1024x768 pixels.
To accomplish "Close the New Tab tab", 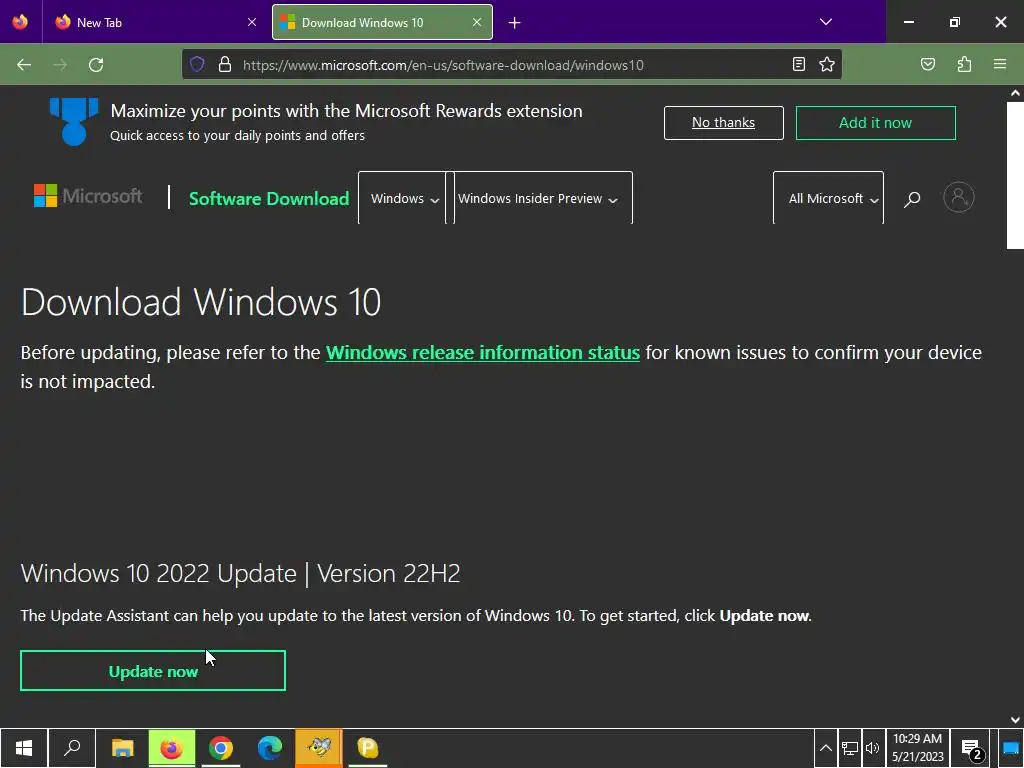I will 251,22.
